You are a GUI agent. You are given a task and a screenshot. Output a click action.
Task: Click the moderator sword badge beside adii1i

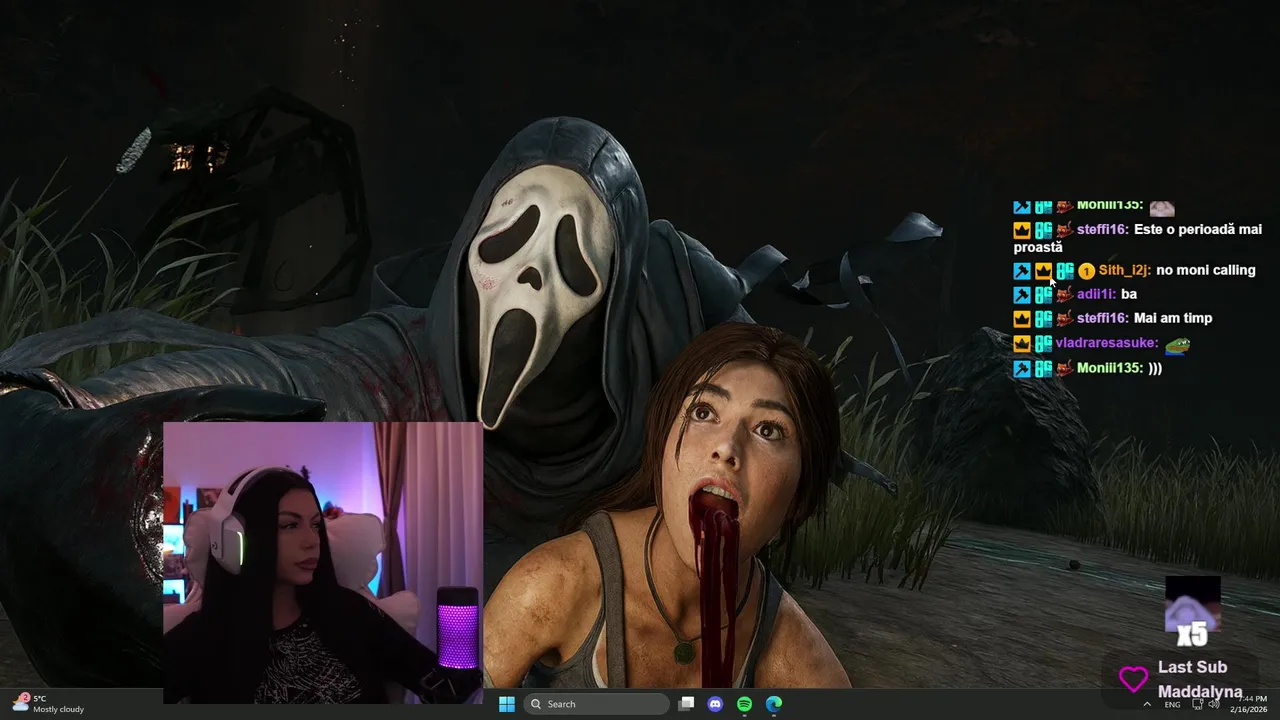(x=1022, y=295)
